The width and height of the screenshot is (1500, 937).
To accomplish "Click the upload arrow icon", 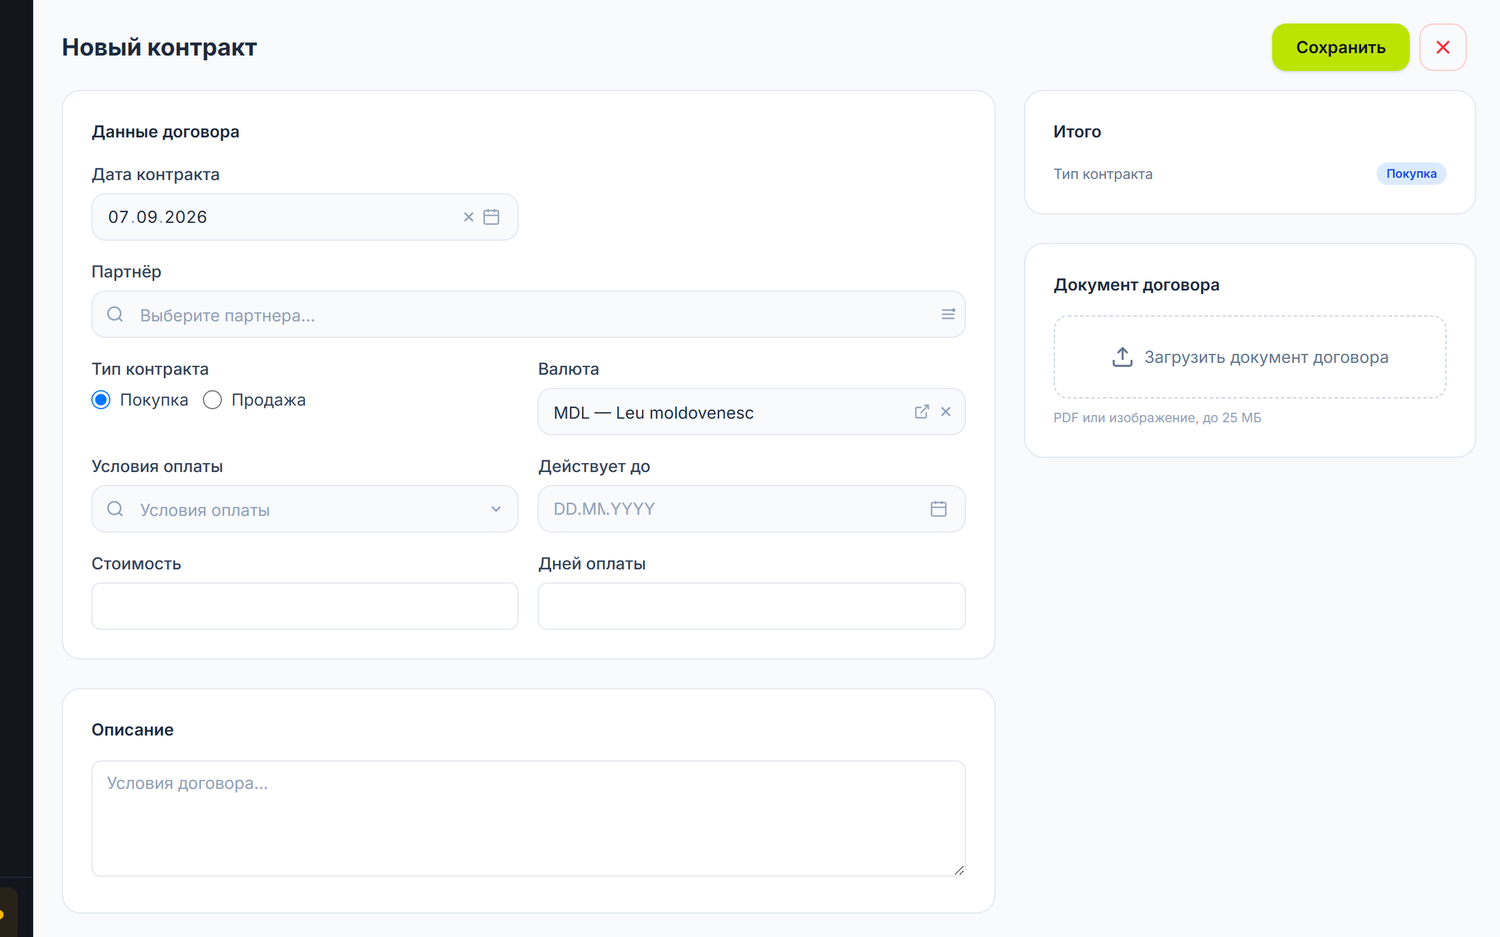I will (1122, 357).
